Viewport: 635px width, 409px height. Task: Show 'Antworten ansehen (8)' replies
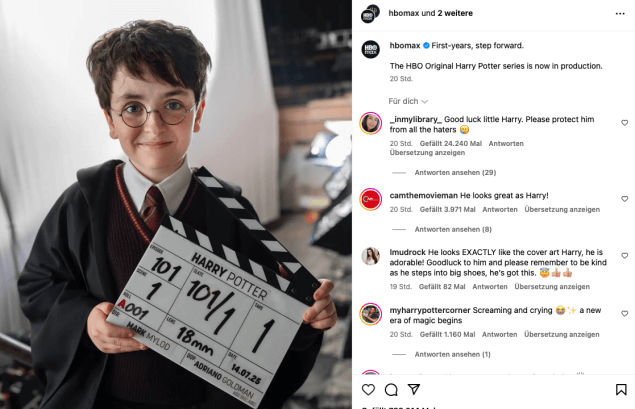[x=453, y=229]
